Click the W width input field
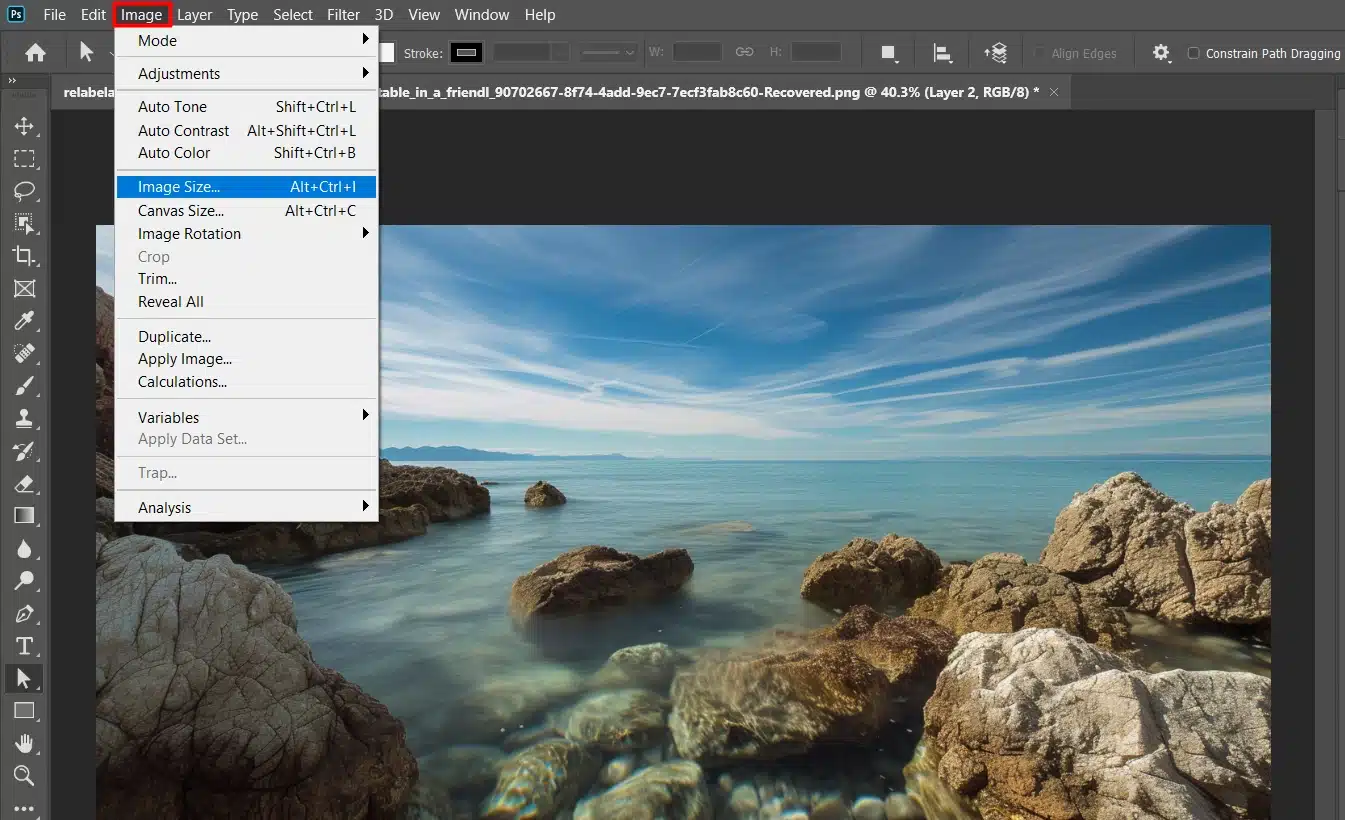The width and height of the screenshot is (1345, 820). [x=697, y=52]
